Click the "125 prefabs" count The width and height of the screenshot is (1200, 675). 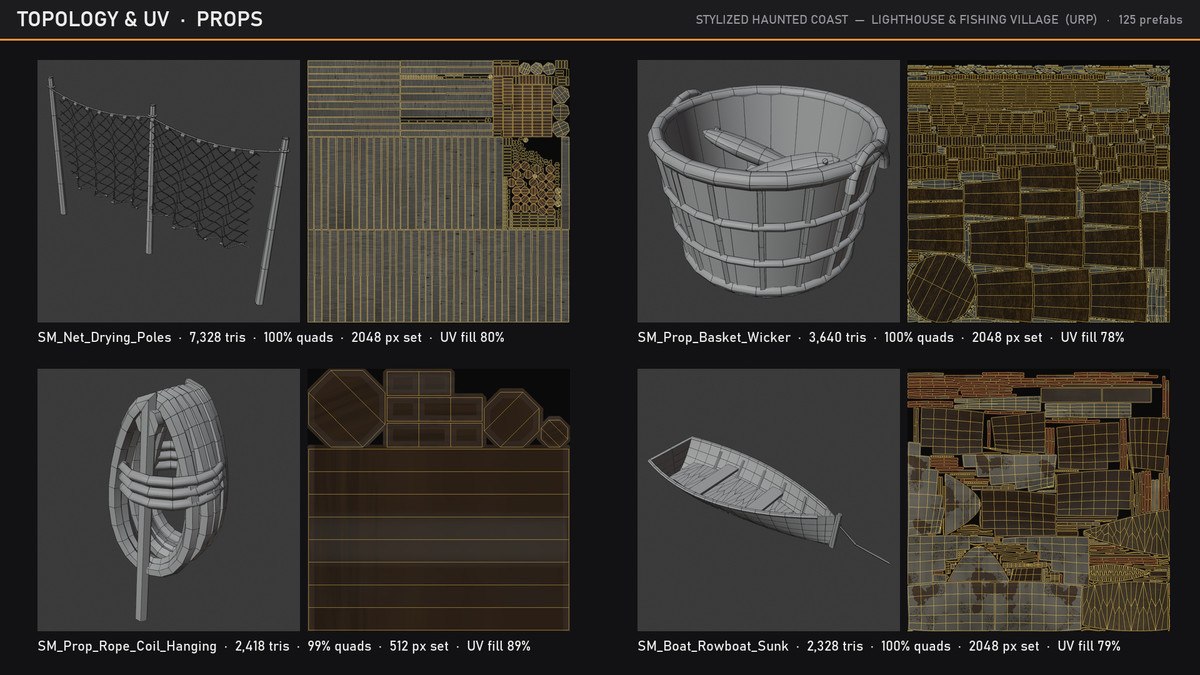[x=1150, y=20]
